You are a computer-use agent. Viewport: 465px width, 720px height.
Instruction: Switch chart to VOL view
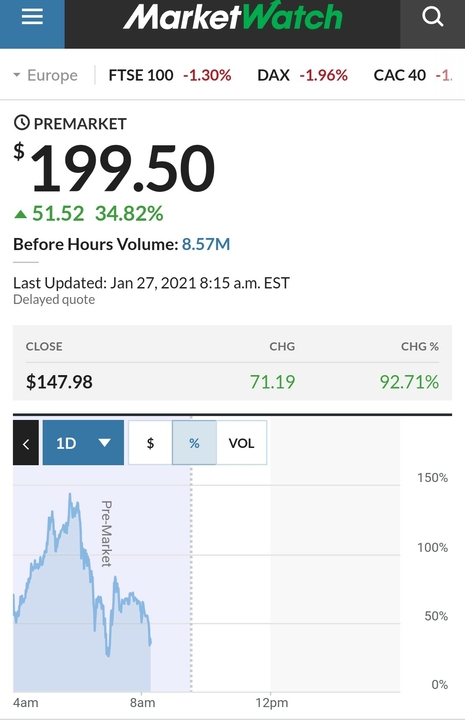(241, 443)
